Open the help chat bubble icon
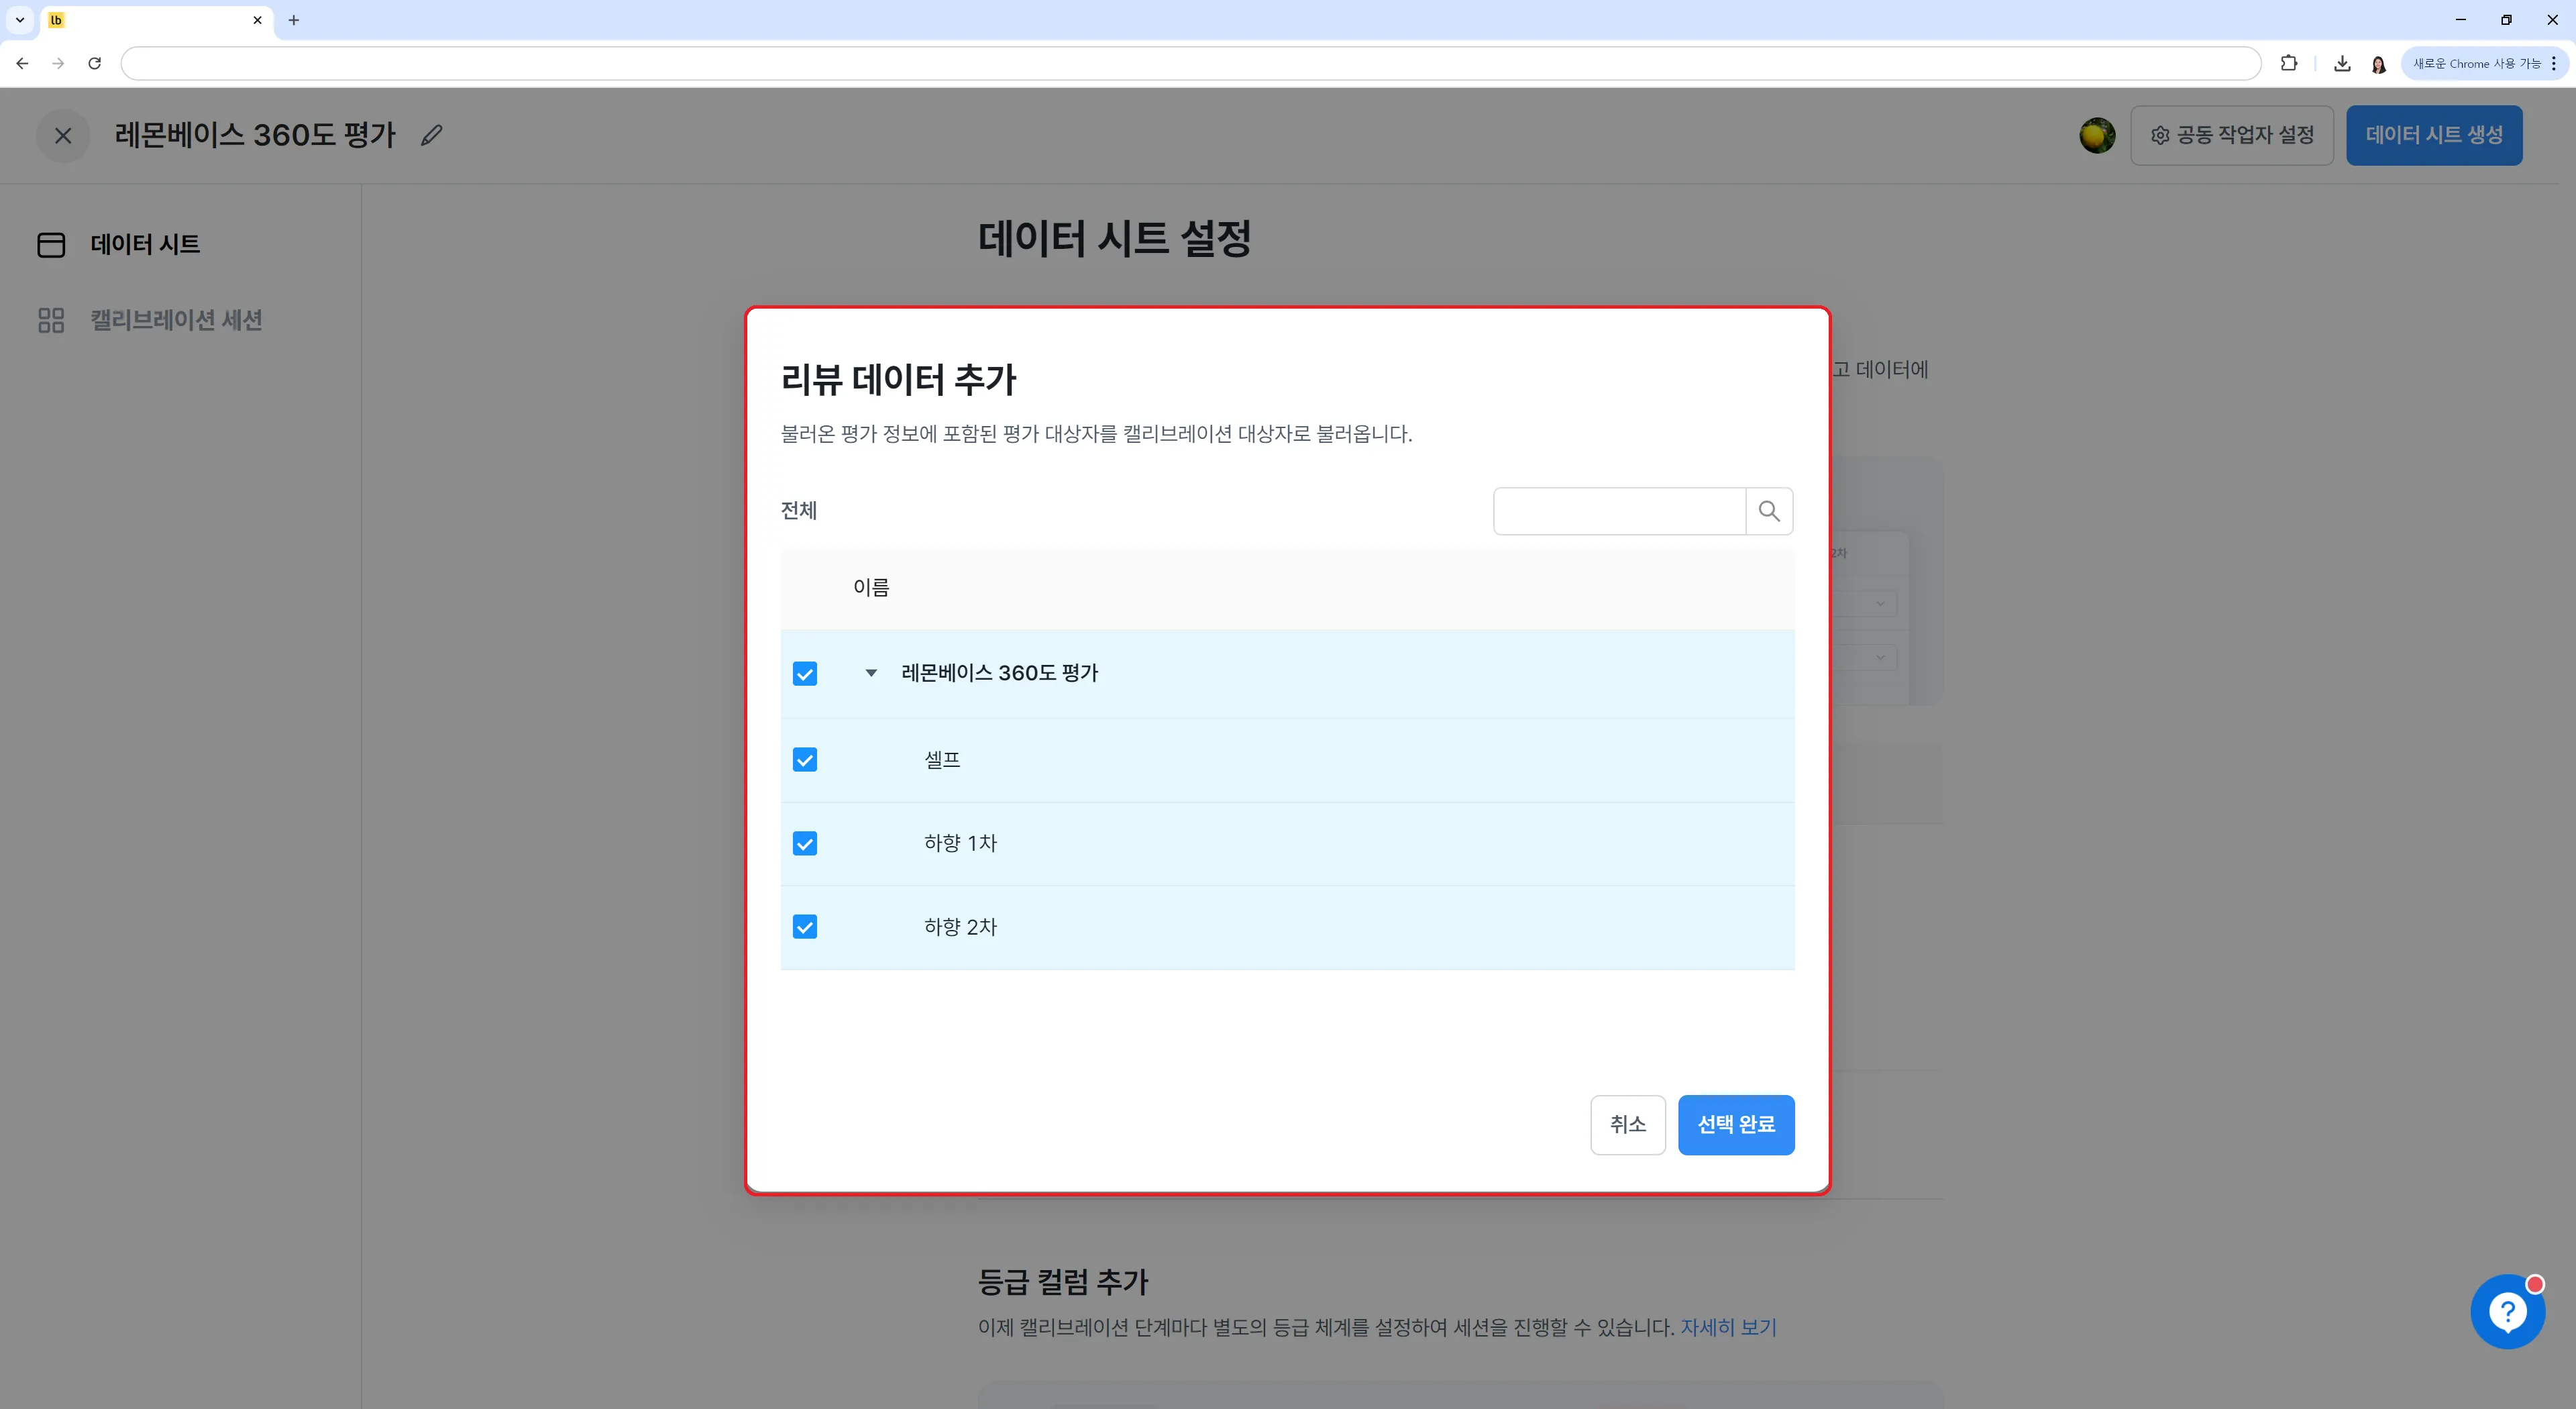This screenshot has width=2576, height=1409. [x=2508, y=1311]
